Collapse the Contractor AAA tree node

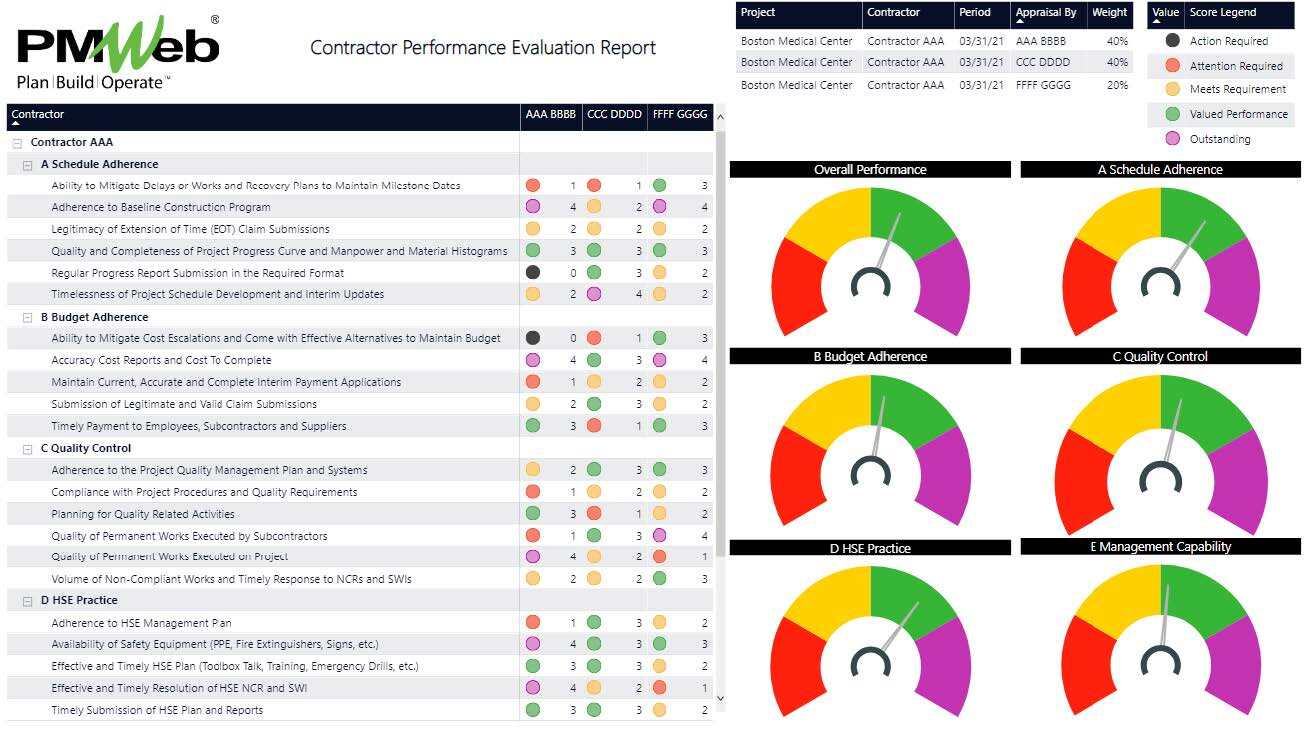coord(17,143)
